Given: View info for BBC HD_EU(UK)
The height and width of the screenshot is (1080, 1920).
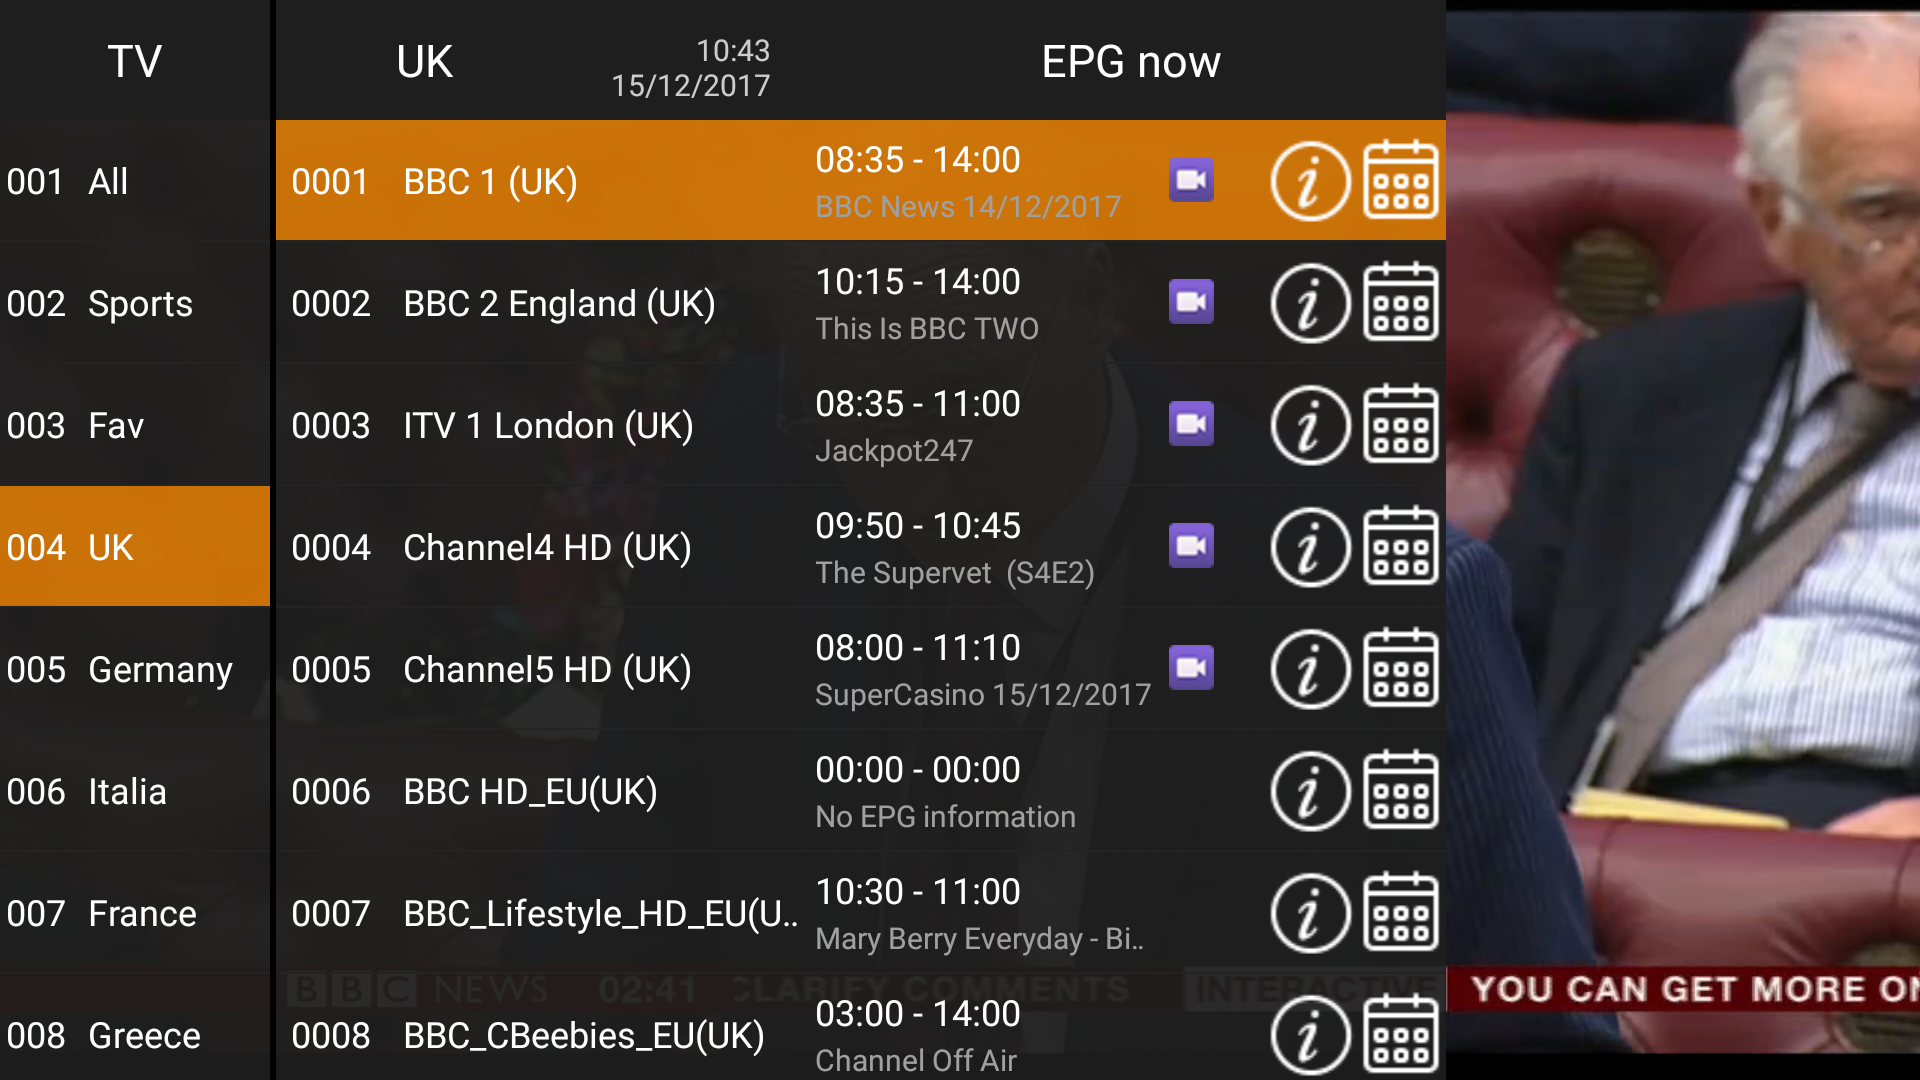Looking at the screenshot, I should click(1310, 791).
